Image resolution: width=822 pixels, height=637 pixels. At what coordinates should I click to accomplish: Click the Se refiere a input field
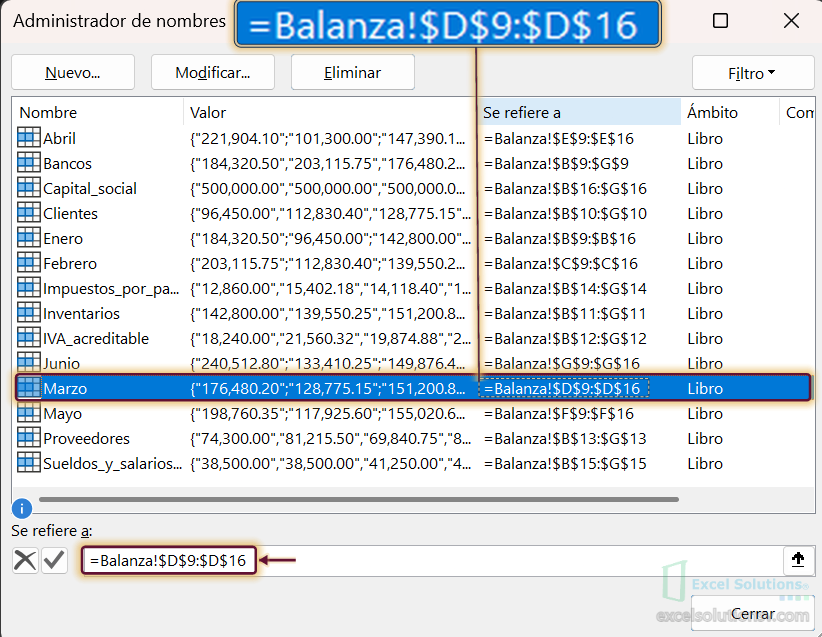coord(431,560)
